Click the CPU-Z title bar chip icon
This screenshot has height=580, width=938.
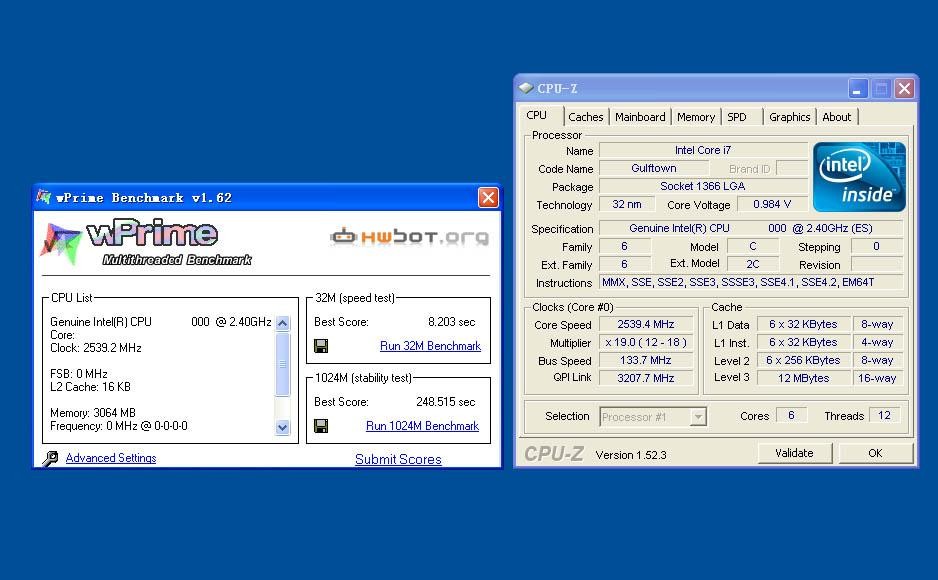tap(526, 88)
